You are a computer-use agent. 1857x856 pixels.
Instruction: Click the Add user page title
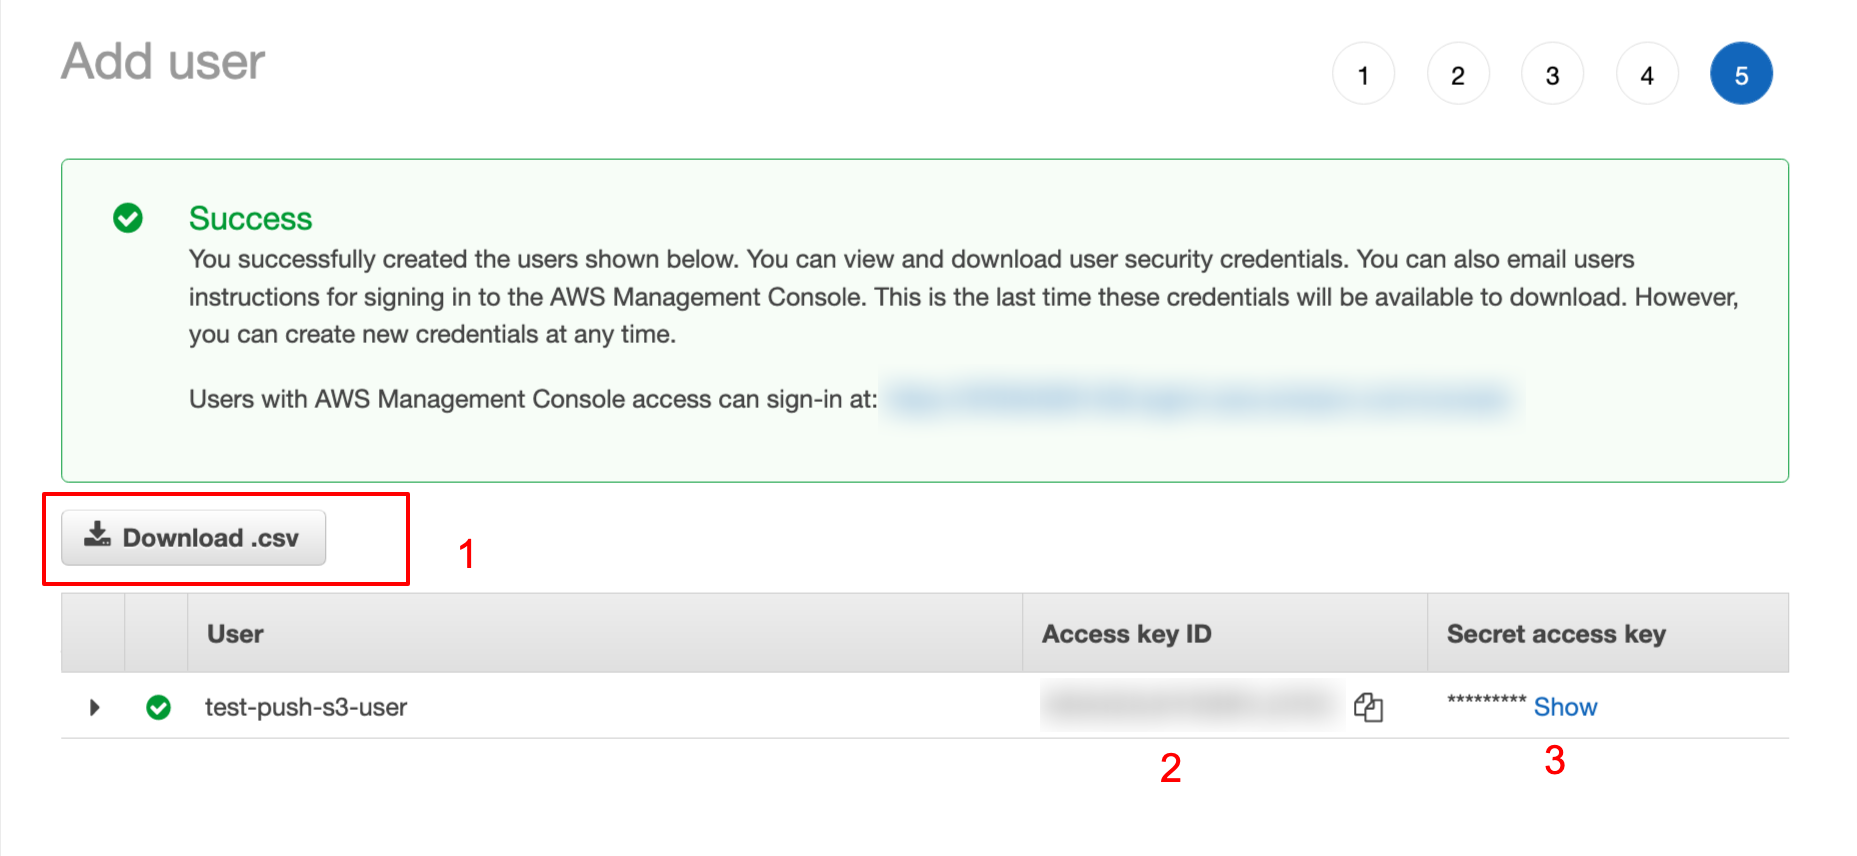click(x=163, y=61)
